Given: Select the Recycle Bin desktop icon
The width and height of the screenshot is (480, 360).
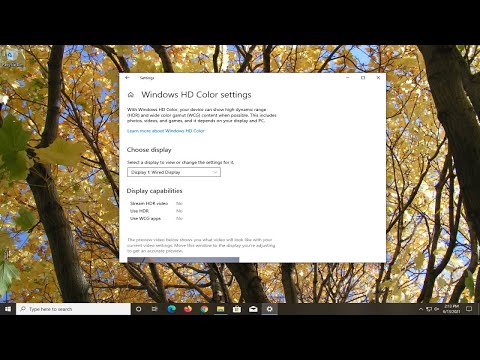Looking at the screenshot, I should click(x=12, y=58).
